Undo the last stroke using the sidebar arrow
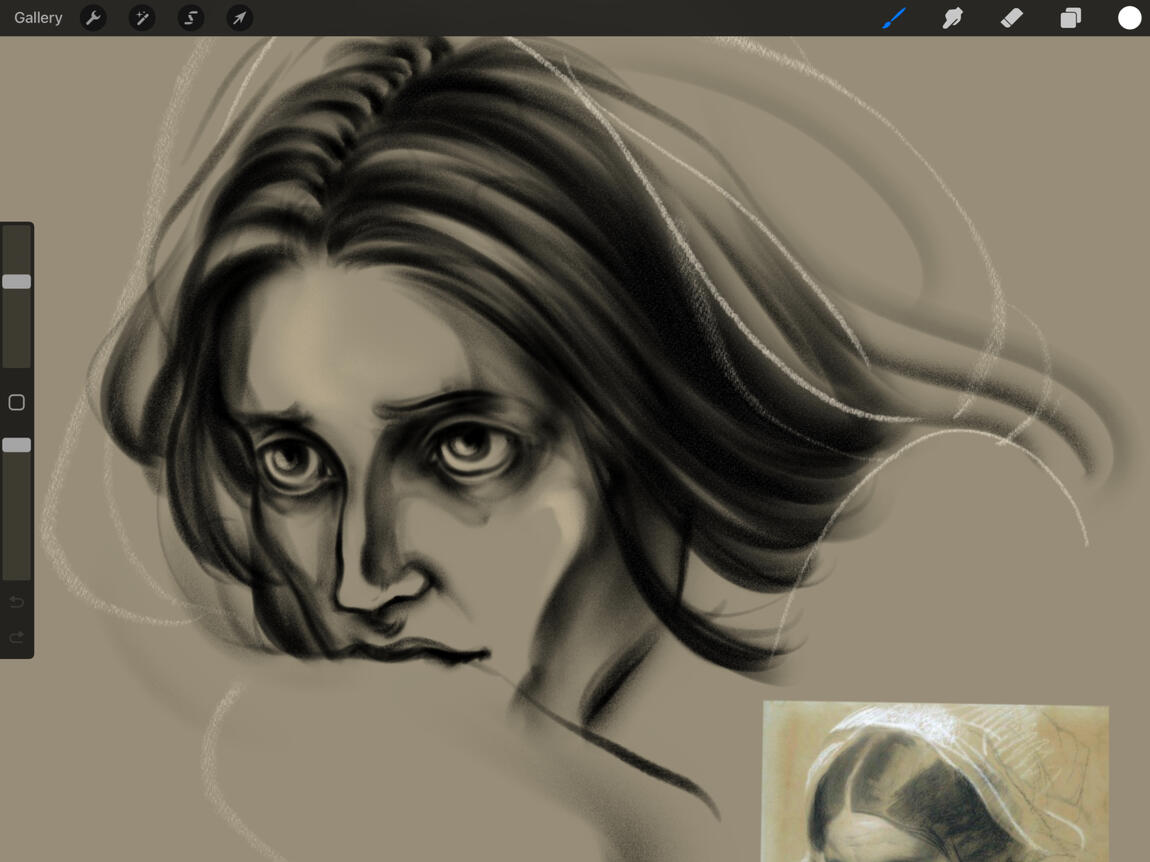Screen dimensions: 1150x862 16,602
